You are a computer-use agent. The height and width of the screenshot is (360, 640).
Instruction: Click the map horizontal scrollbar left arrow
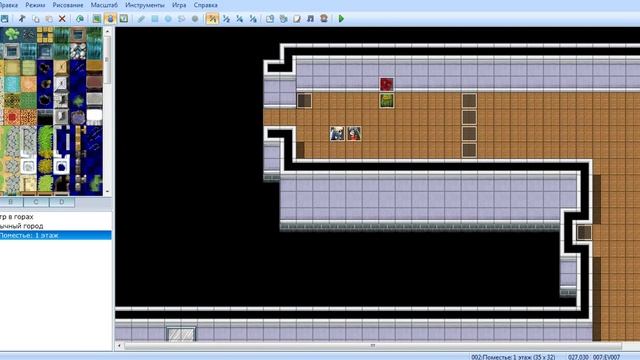[119, 346]
